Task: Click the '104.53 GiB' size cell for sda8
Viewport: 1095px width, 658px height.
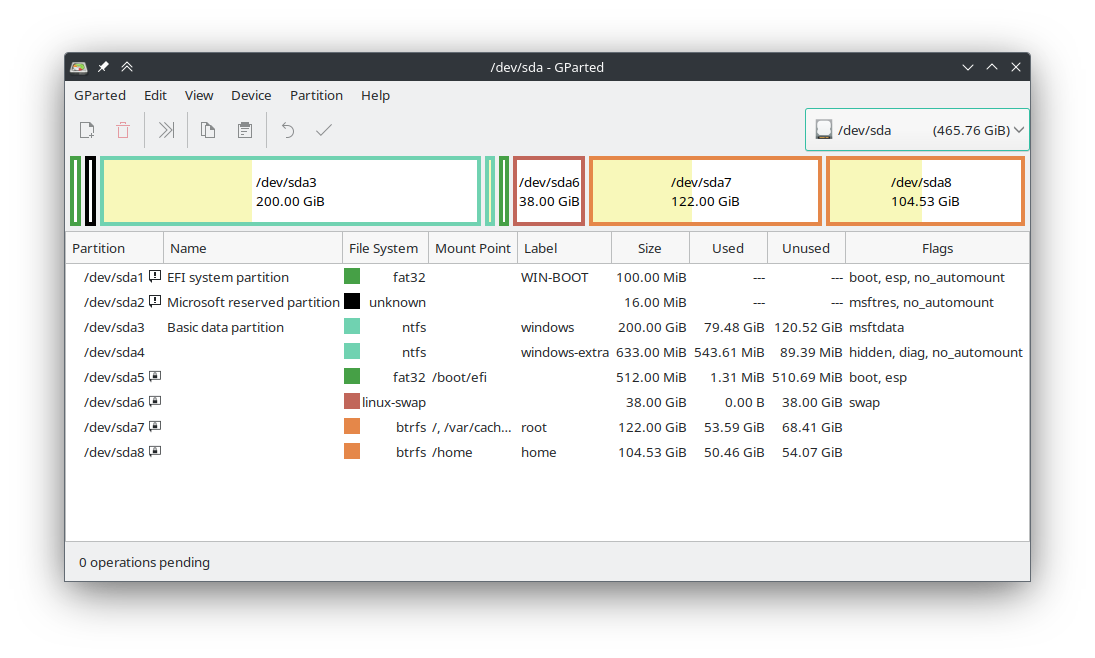Action: pos(652,453)
